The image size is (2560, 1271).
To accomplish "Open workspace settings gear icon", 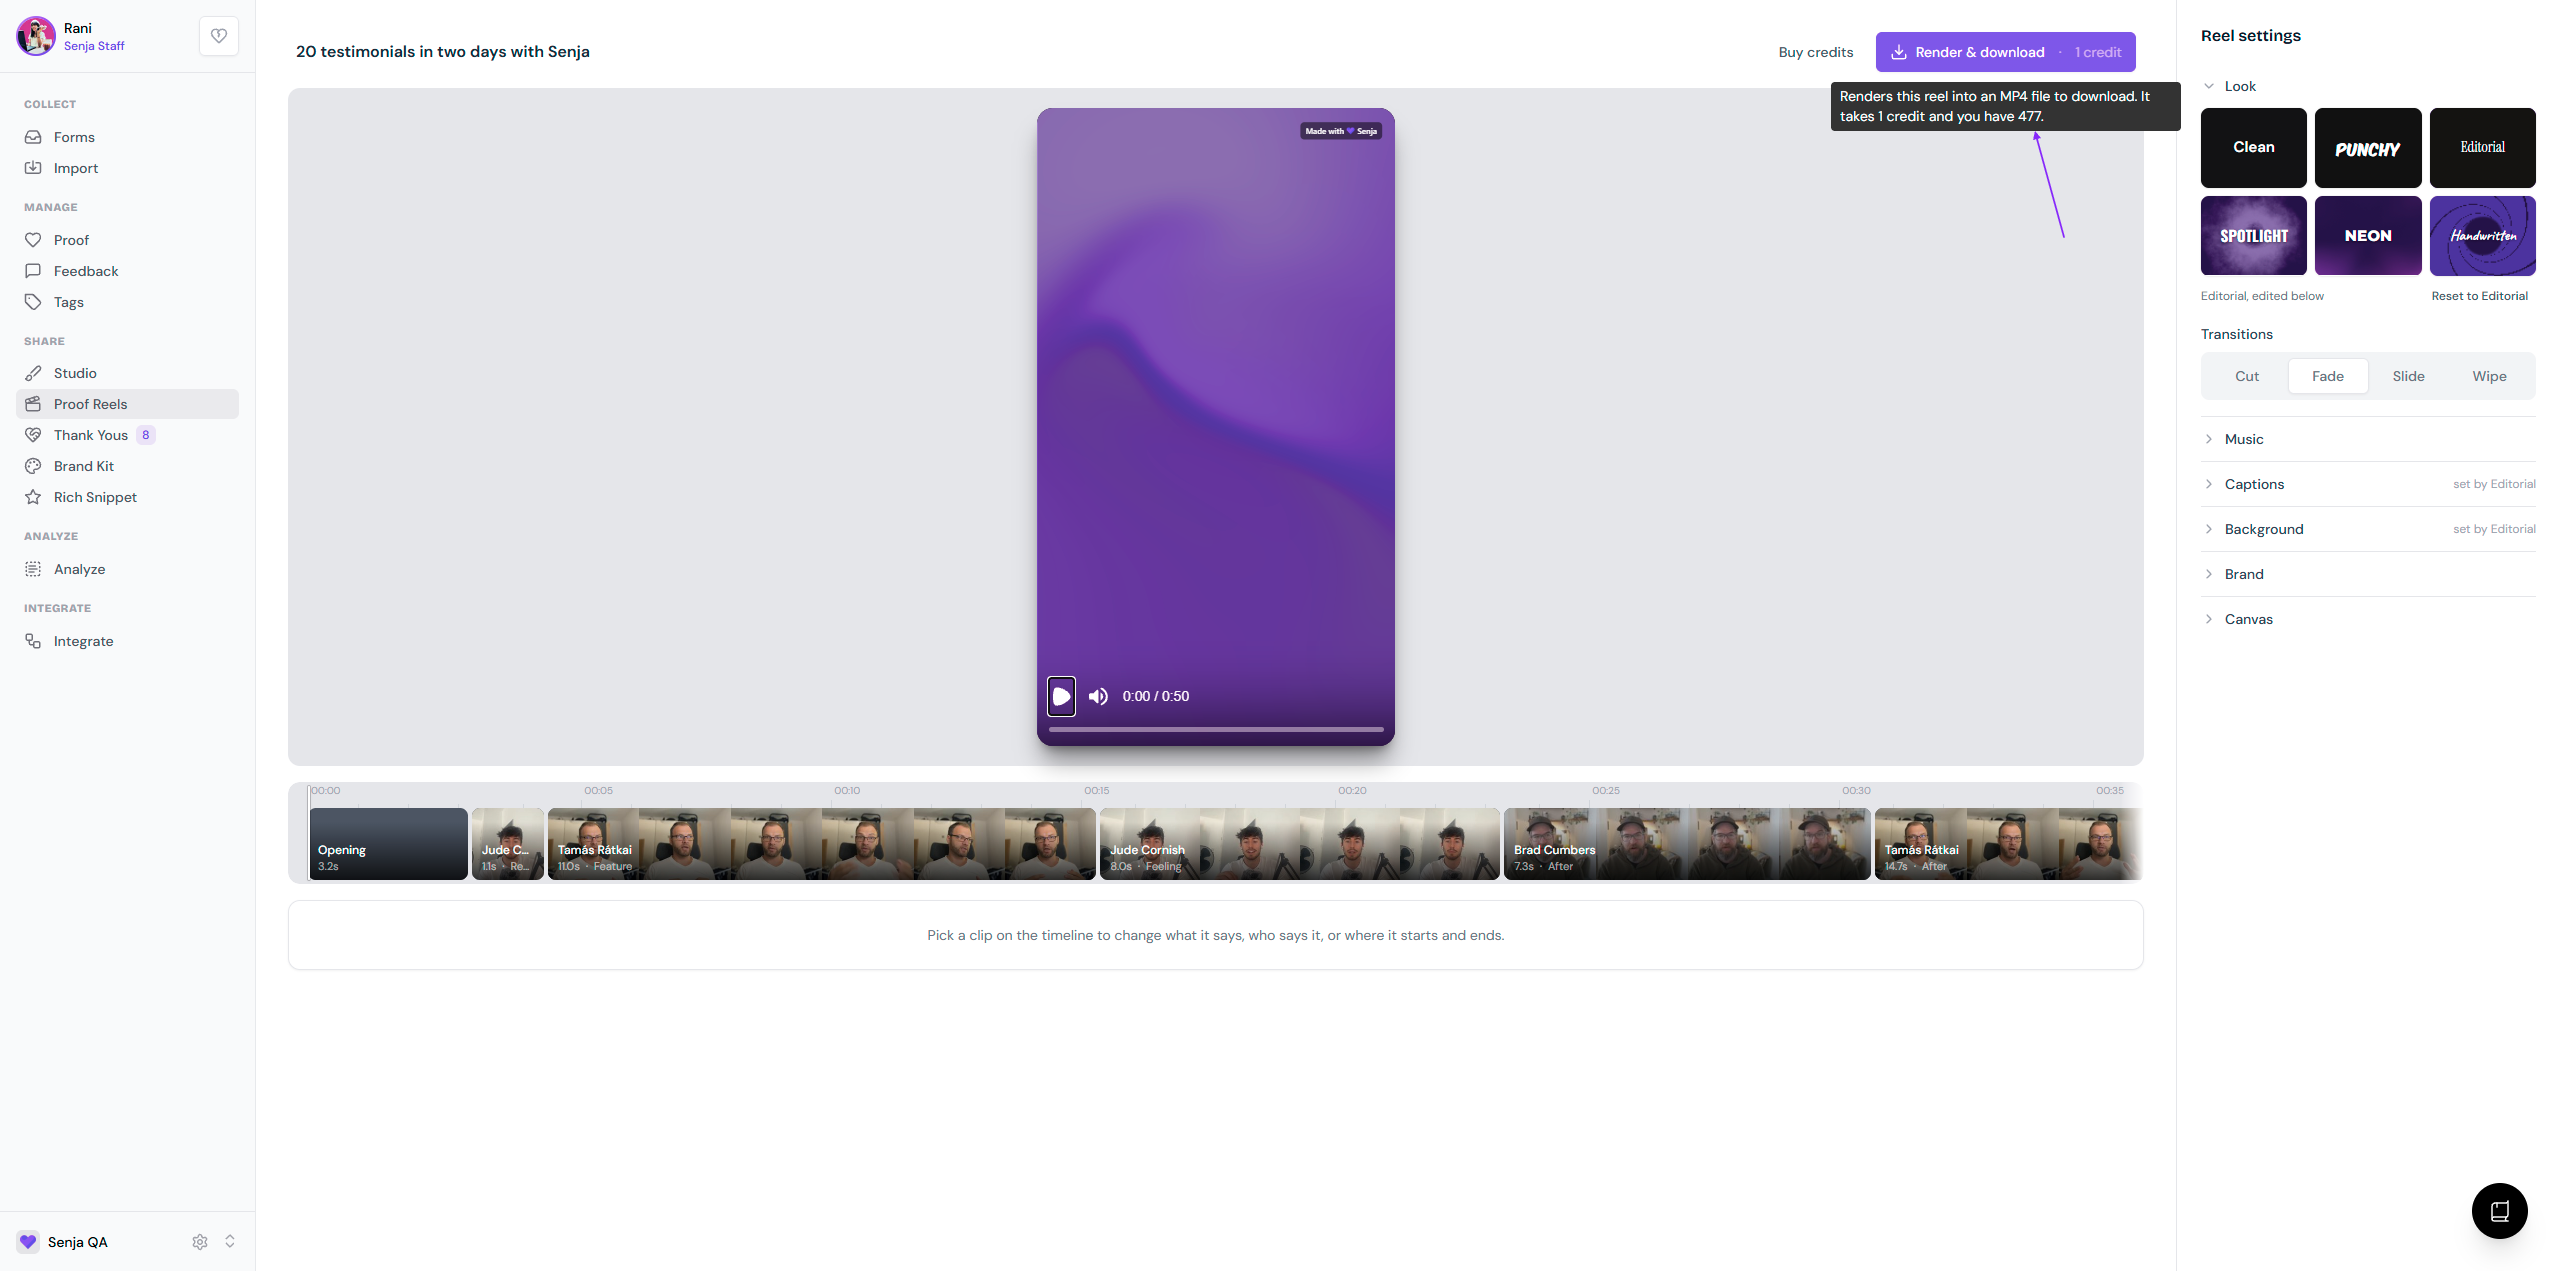I will pyautogui.click(x=200, y=1241).
